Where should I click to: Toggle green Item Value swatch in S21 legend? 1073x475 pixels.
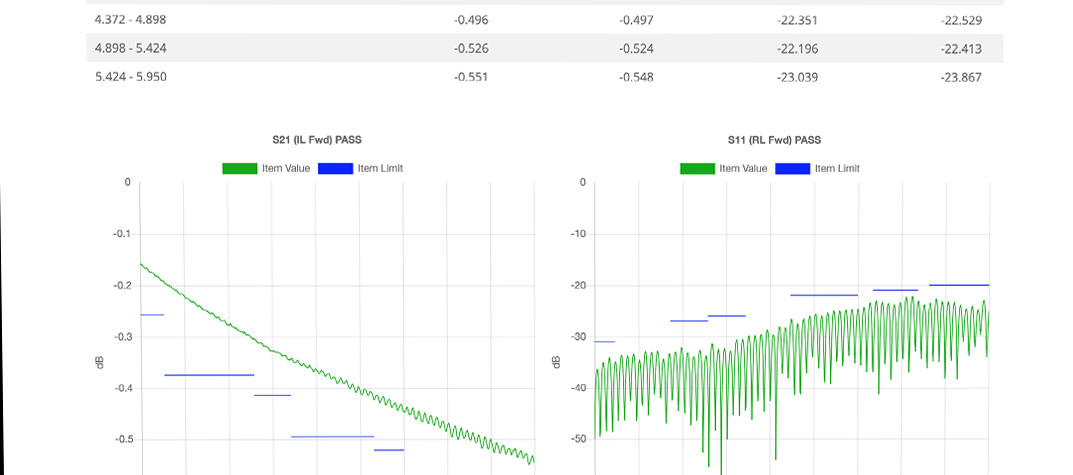[x=239, y=168]
